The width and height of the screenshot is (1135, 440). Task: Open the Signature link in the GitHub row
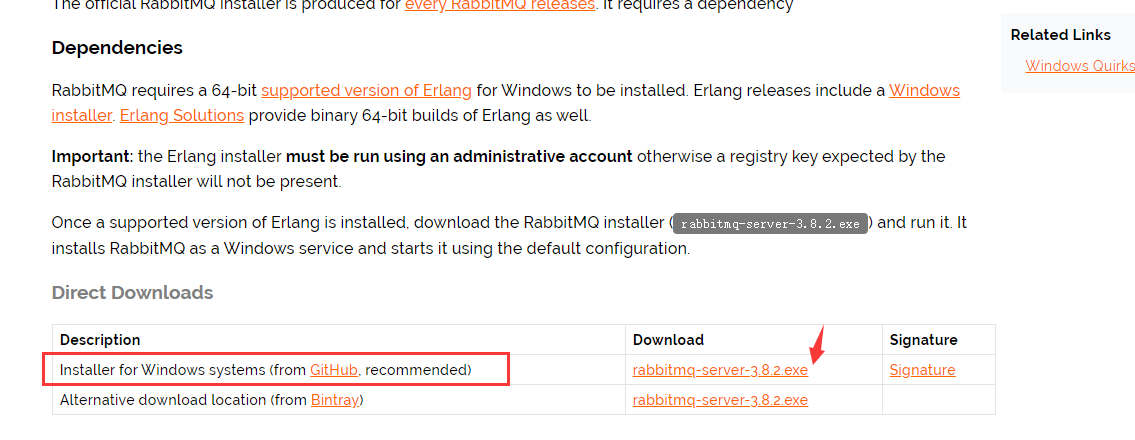922,370
